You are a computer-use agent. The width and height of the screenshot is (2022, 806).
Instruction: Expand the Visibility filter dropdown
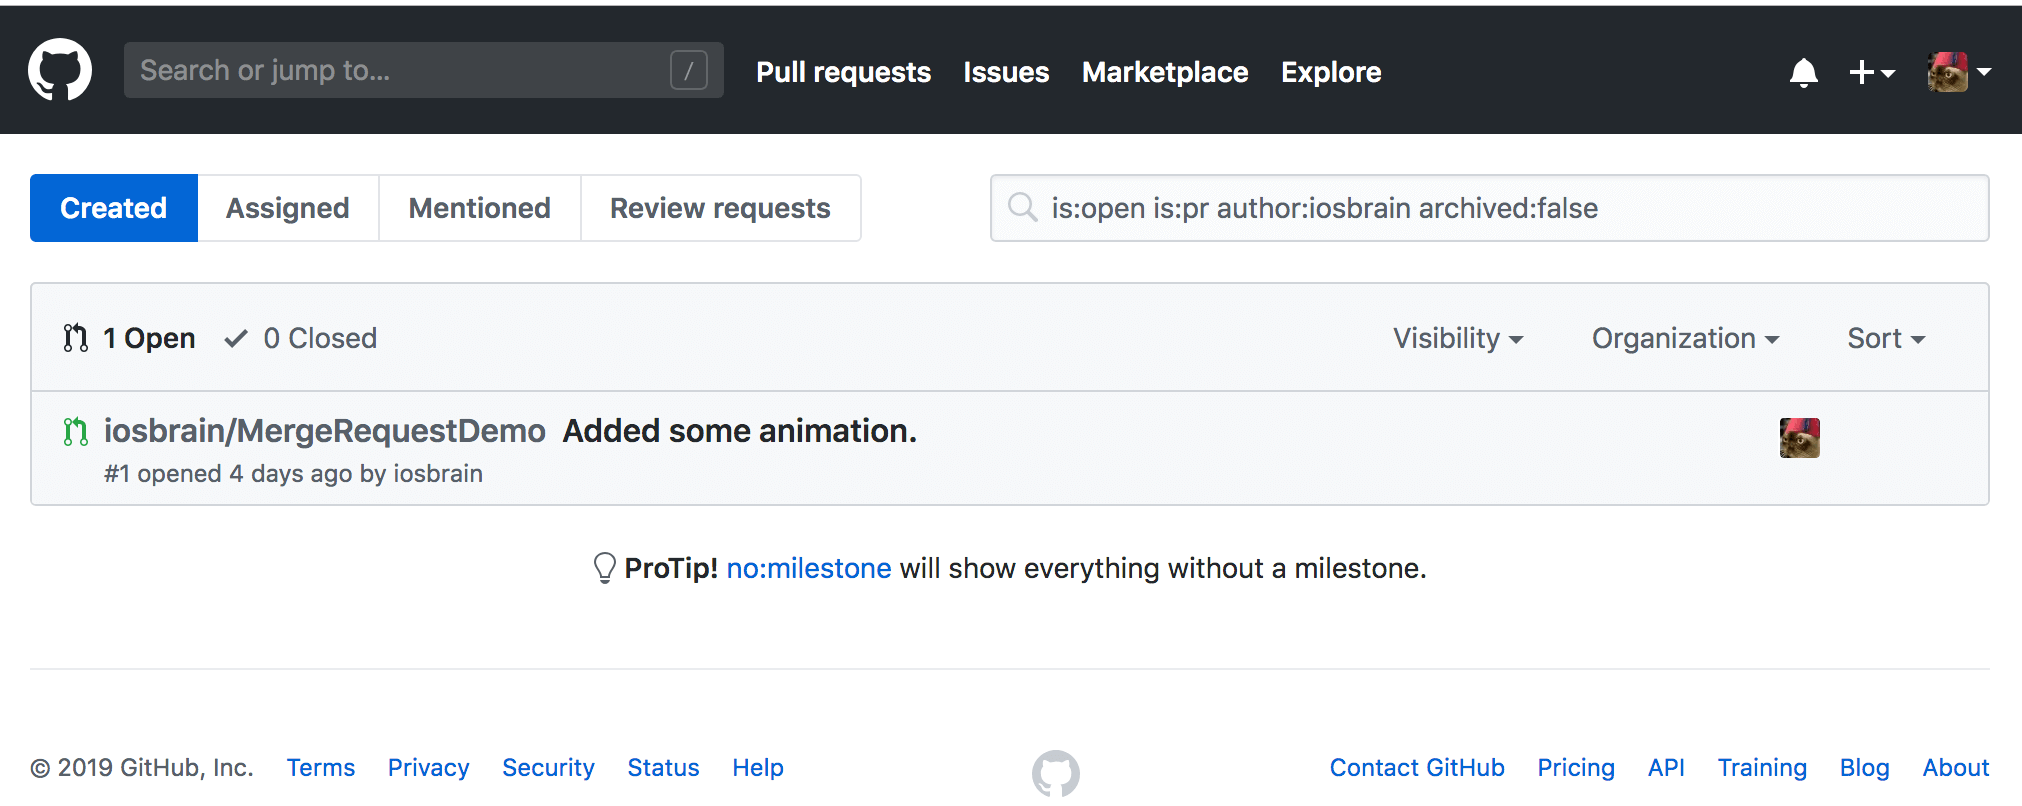click(x=1457, y=338)
